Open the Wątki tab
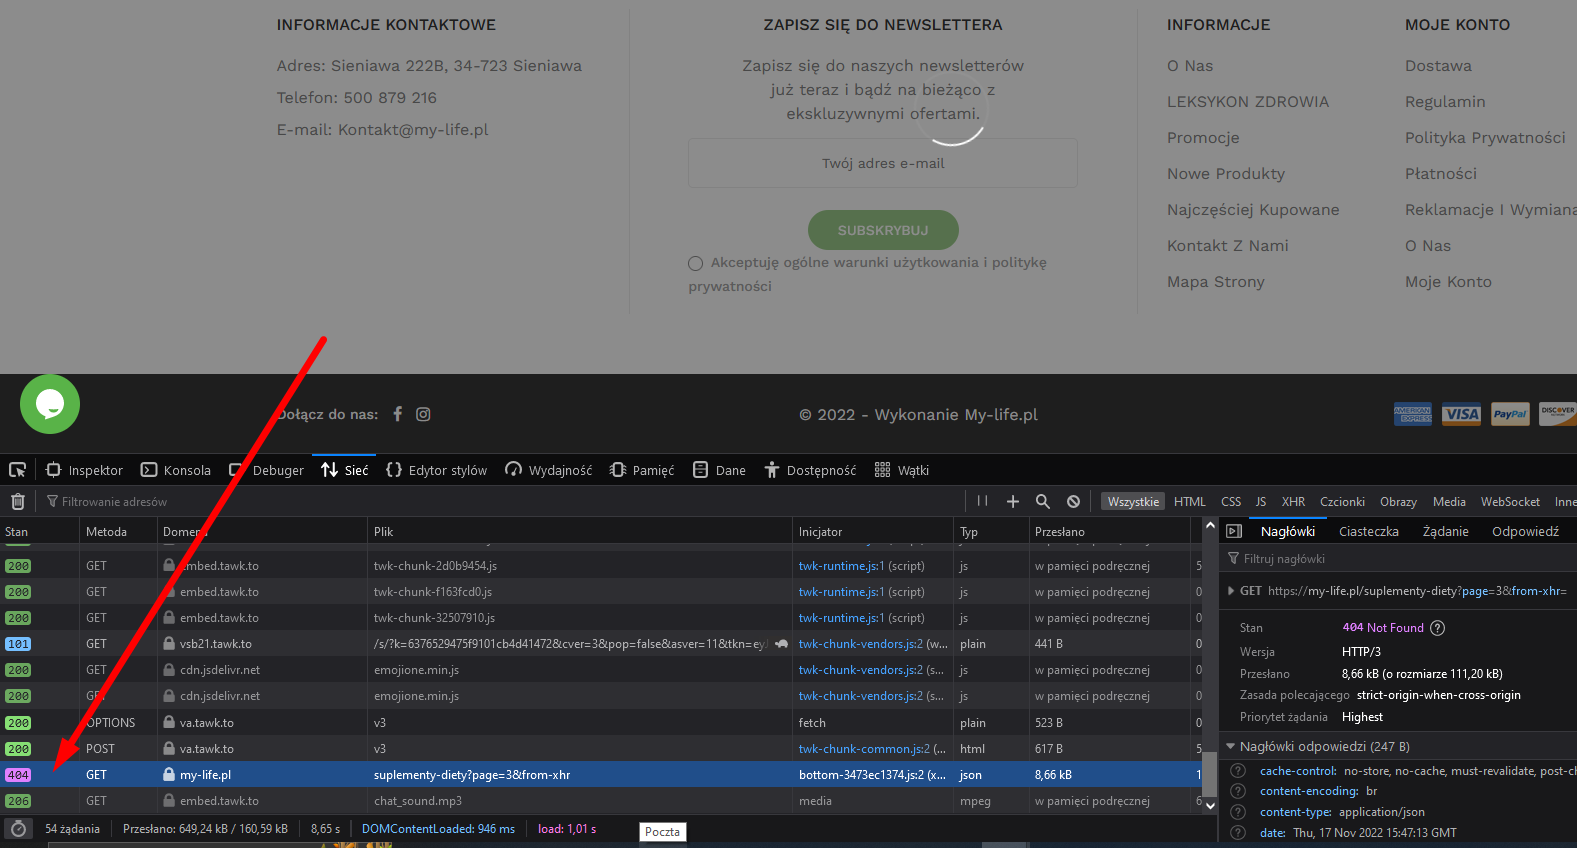Image resolution: width=1577 pixels, height=848 pixels. (x=902, y=470)
